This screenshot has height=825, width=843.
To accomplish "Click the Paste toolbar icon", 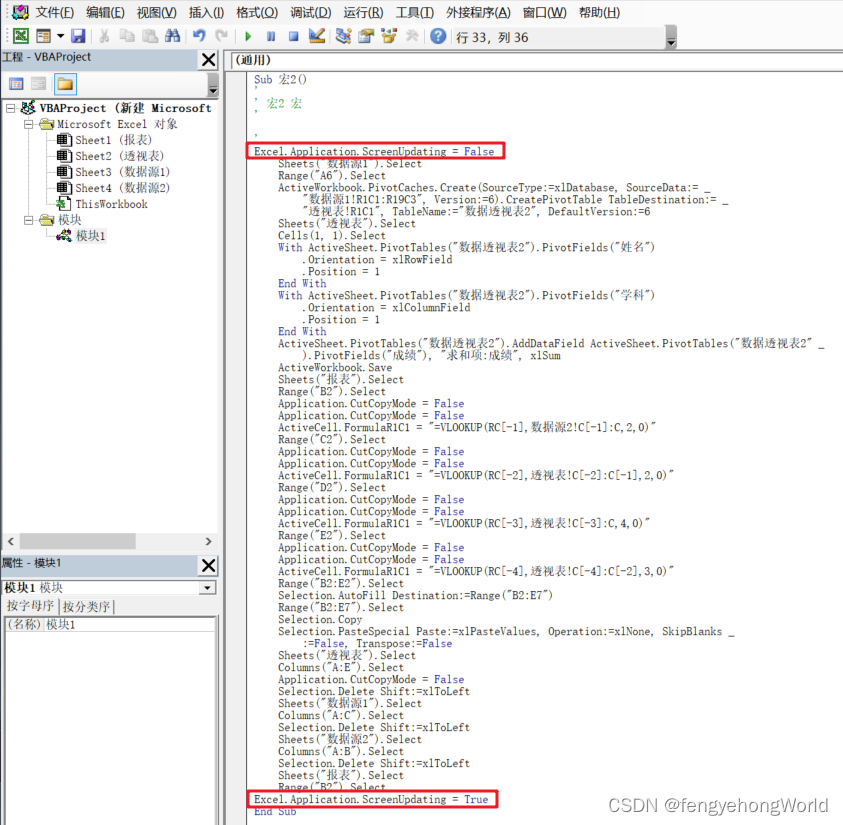I will point(150,36).
